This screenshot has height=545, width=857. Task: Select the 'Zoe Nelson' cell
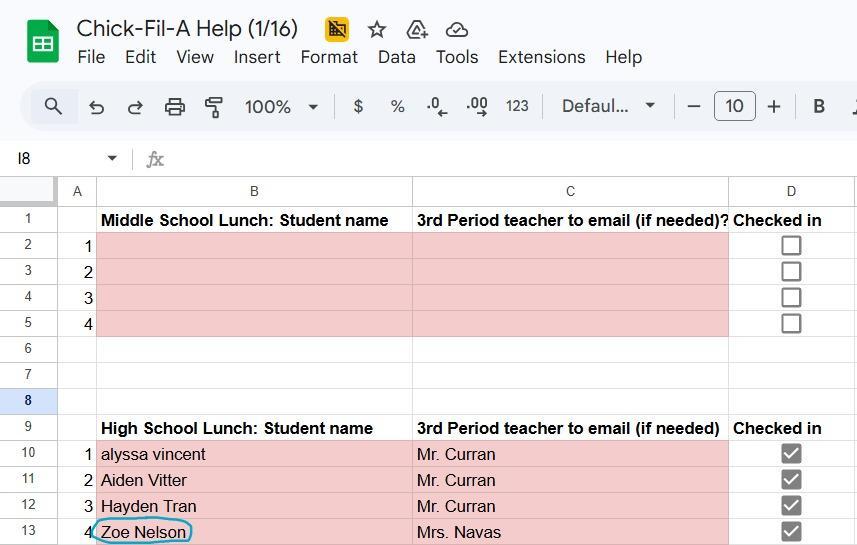coord(254,532)
